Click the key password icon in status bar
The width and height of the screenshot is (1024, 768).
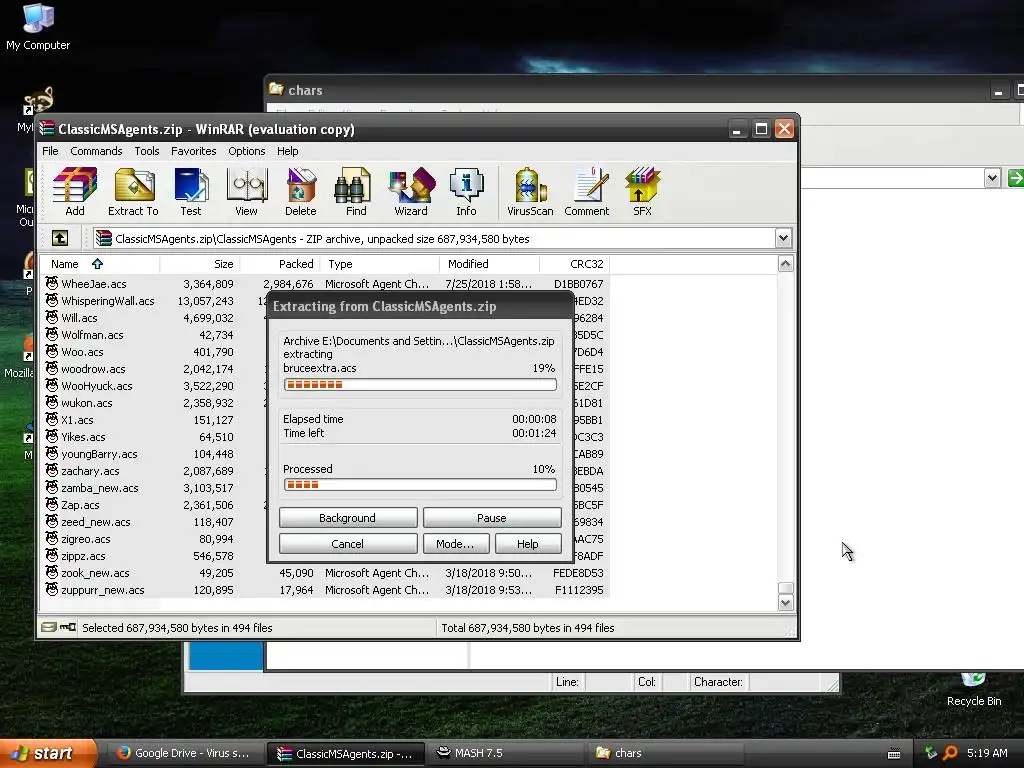(68, 628)
